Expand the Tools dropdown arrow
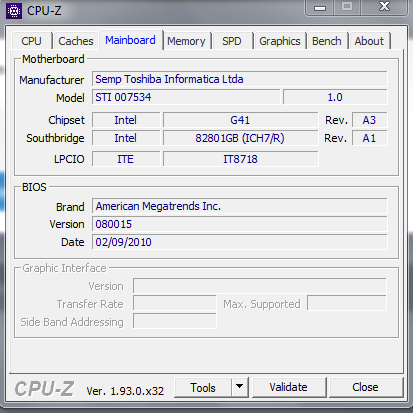The image size is (413, 413). tap(239, 387)
